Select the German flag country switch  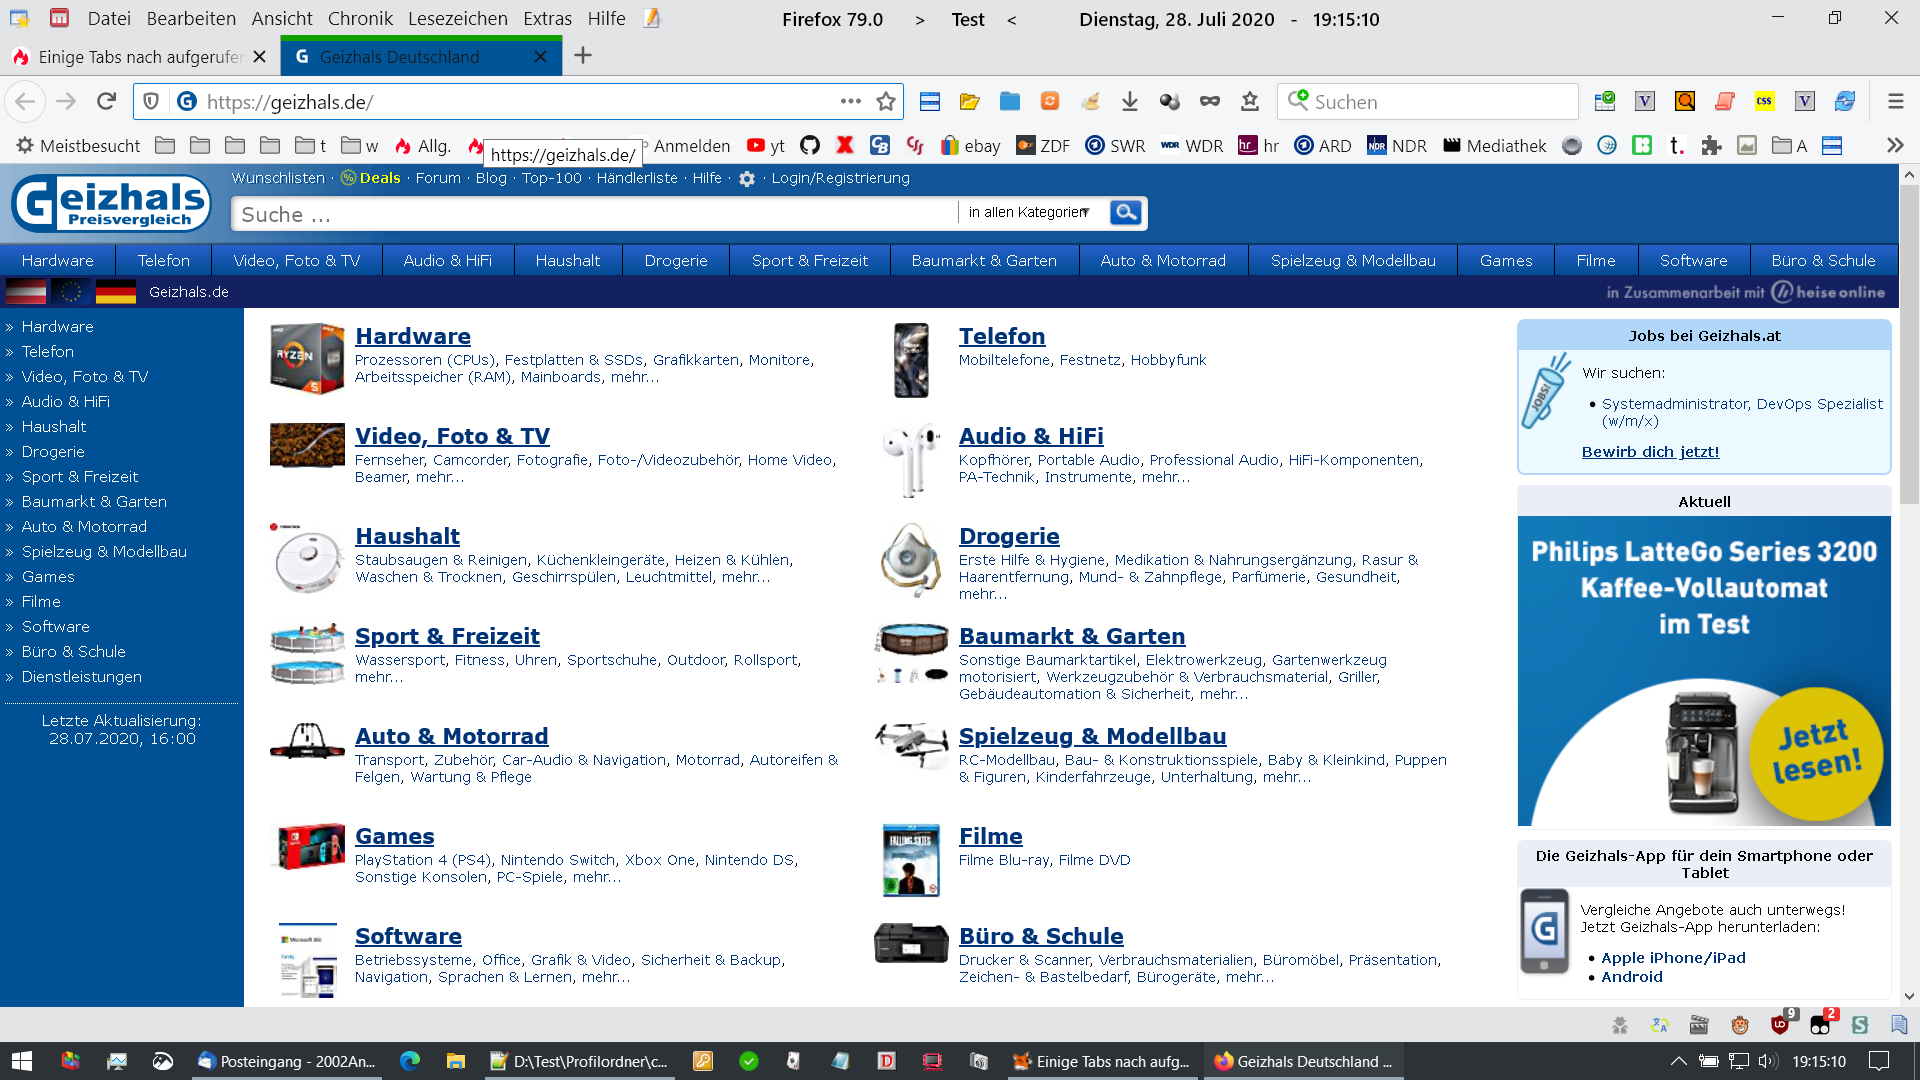[x=115, y=292]
